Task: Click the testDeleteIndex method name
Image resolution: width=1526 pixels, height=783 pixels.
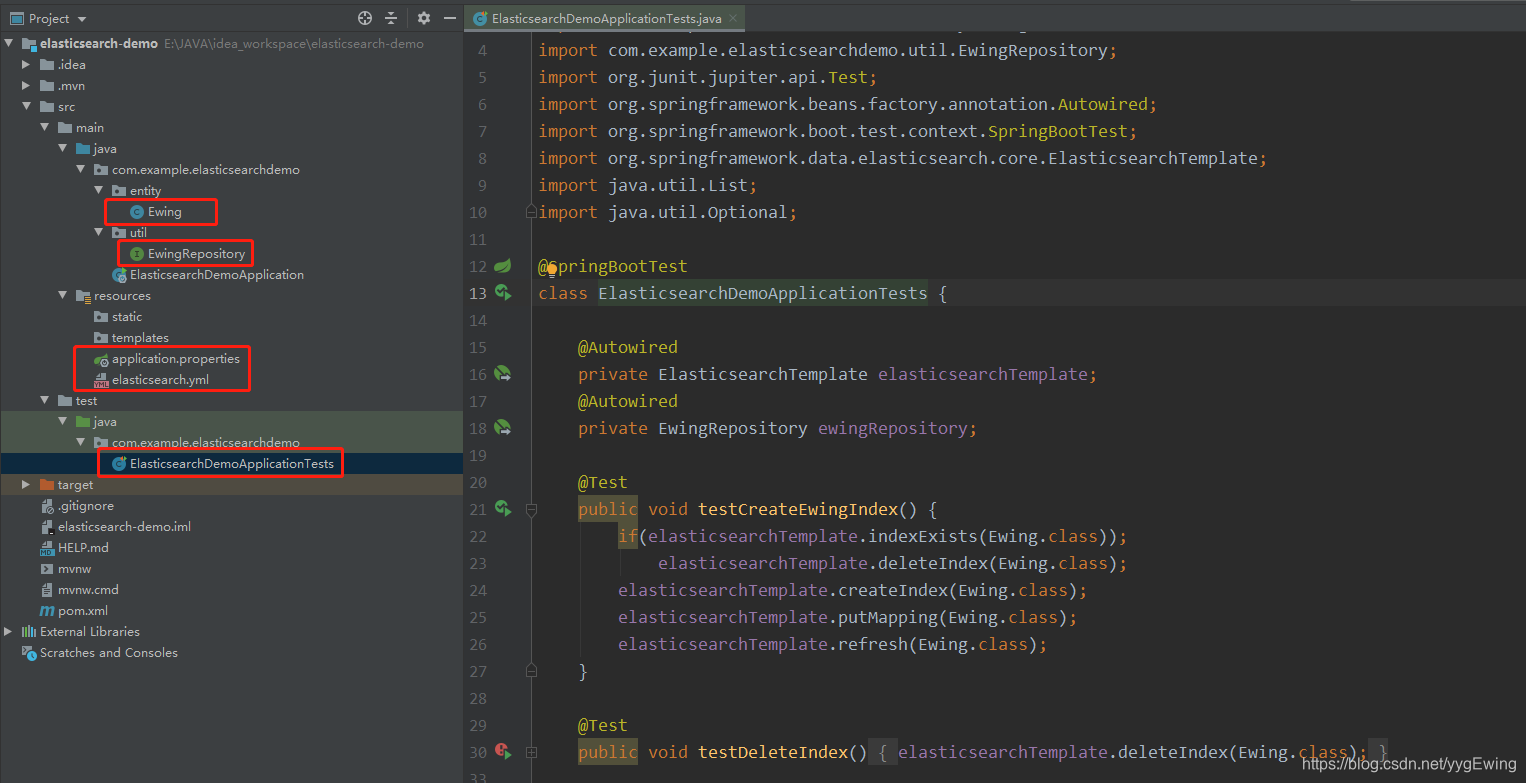Action: [x=772, y=752]
